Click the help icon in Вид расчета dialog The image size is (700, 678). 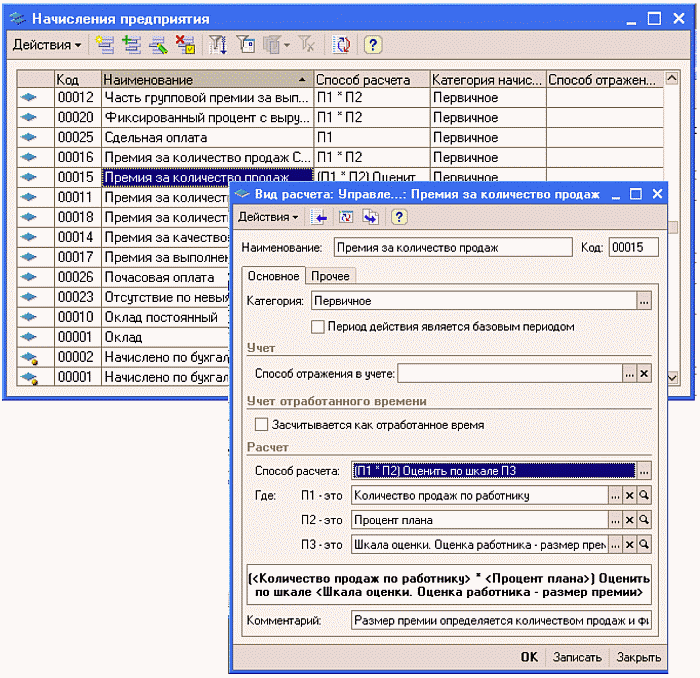[x=398, y=217]
